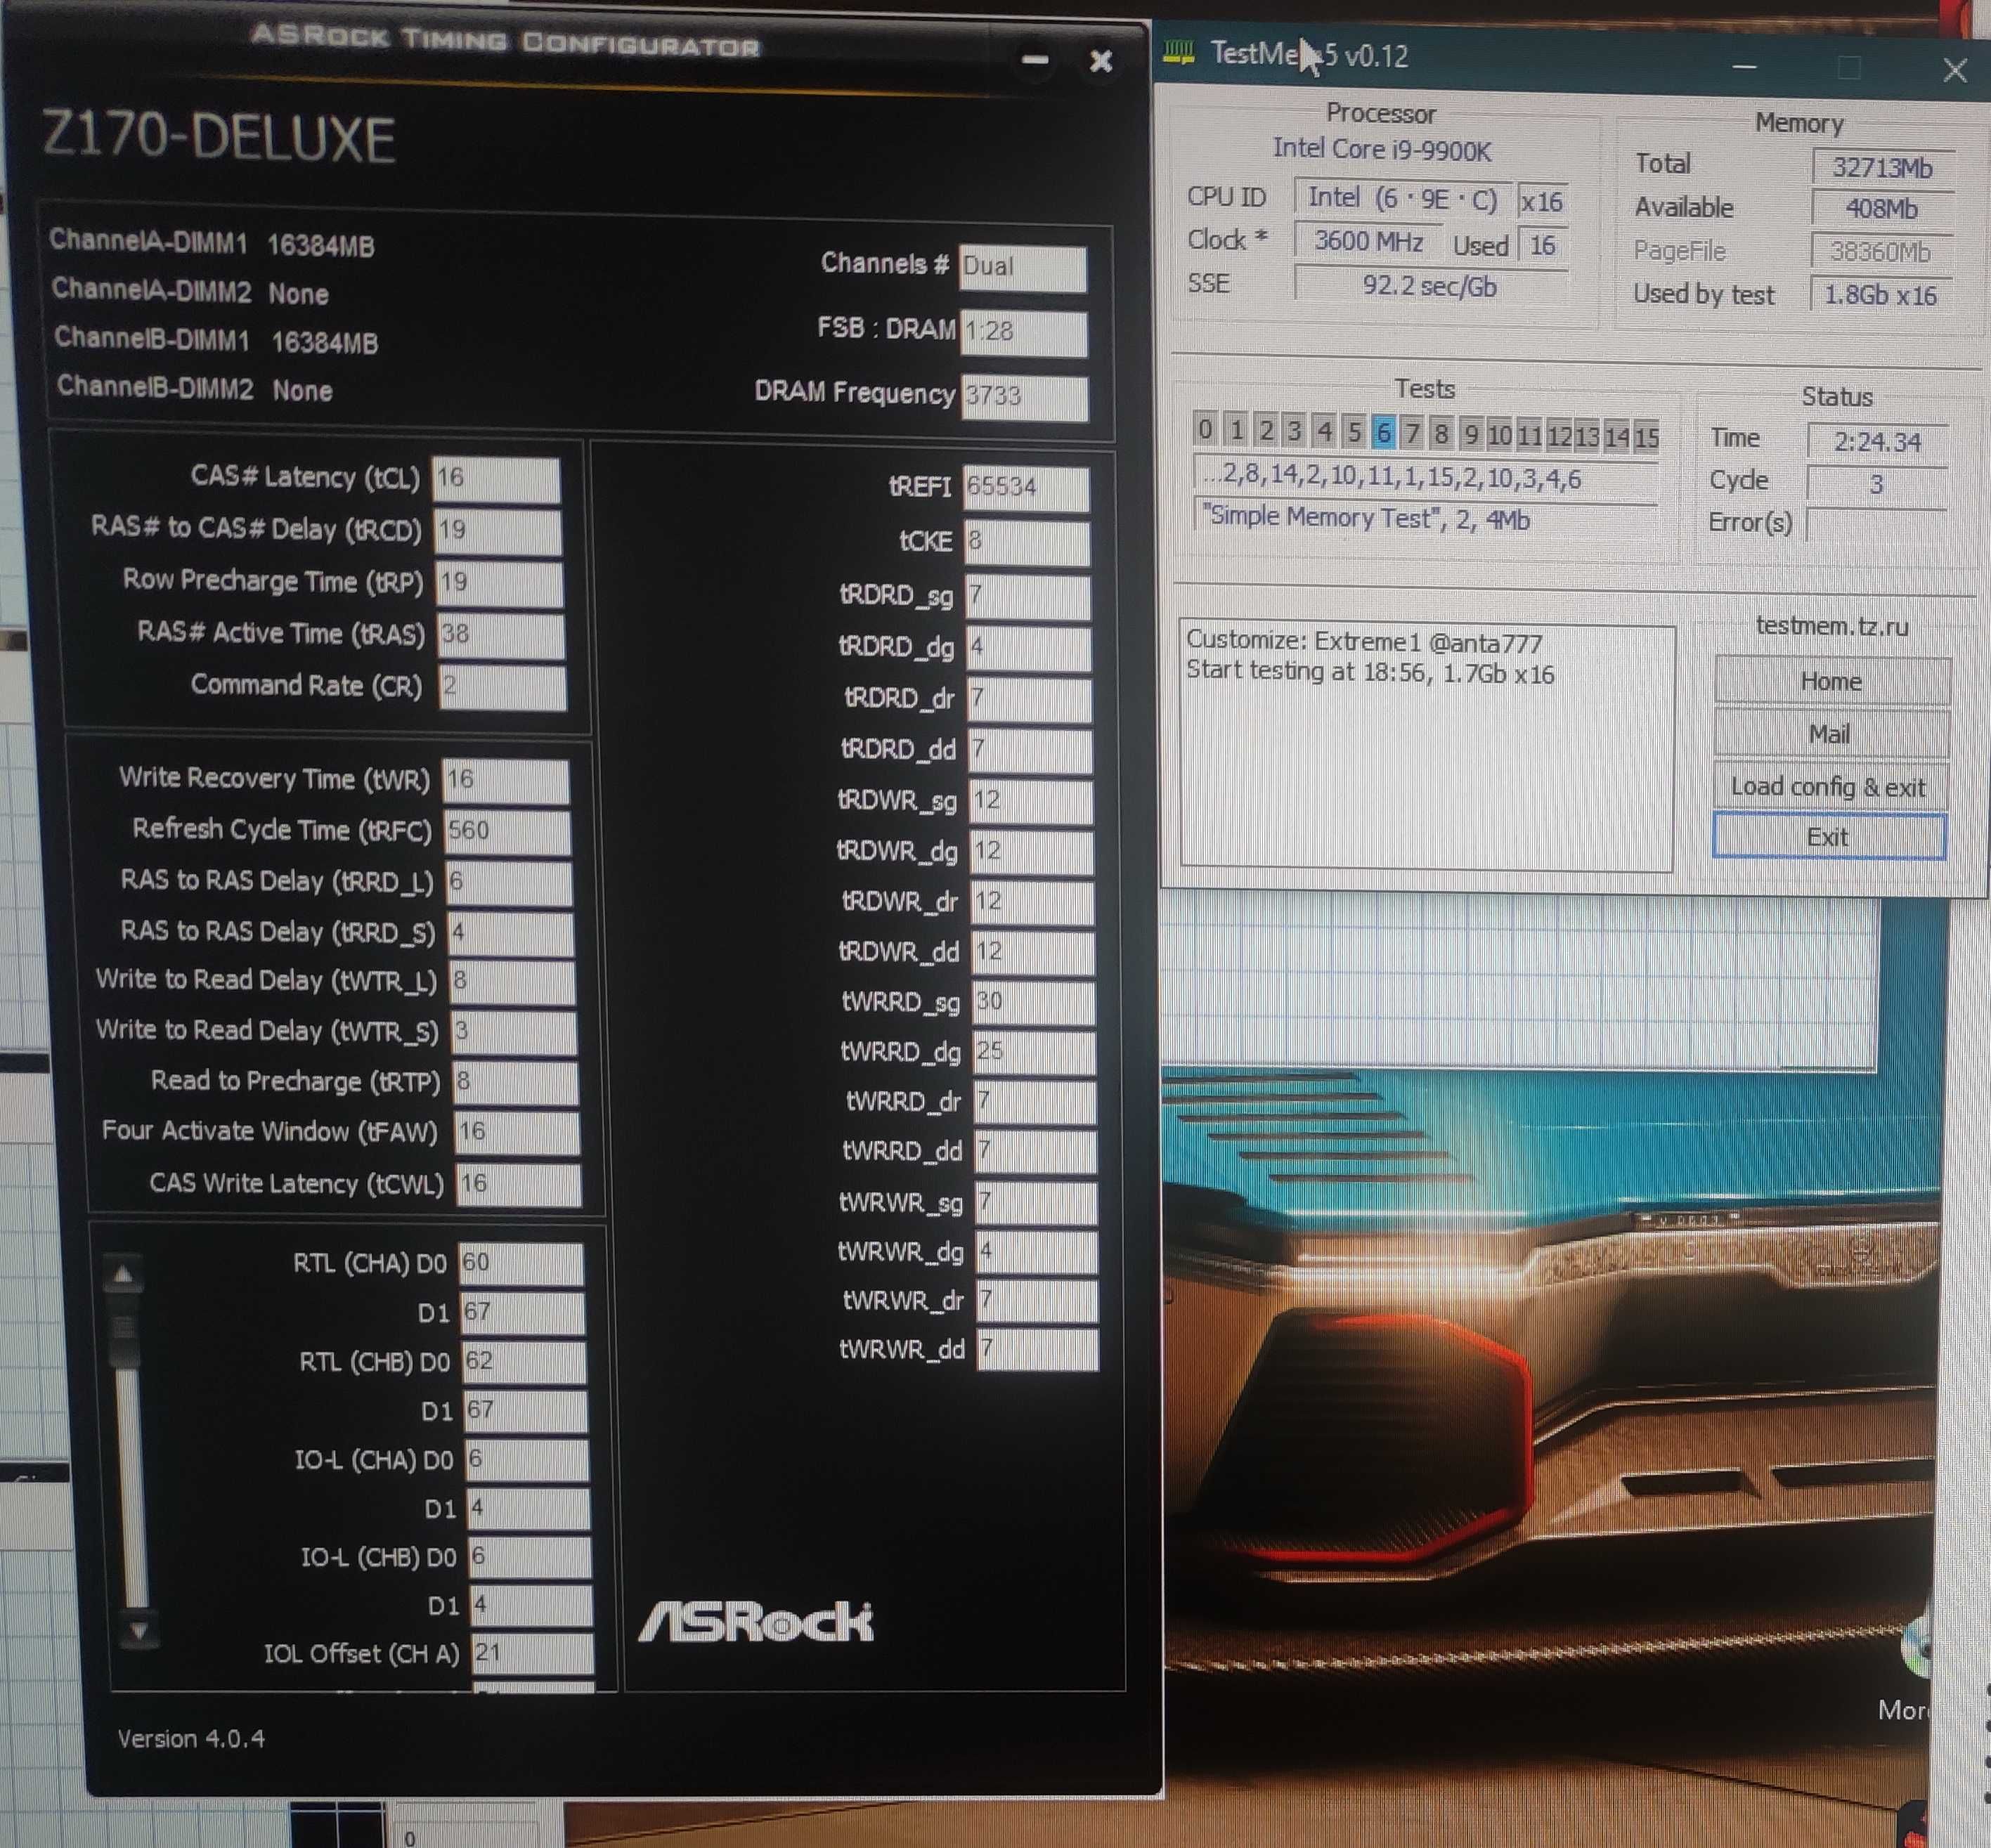Screen dimensions: 1991x1848
Task: Click the tWRRD_dg value field
Action: pyautogui.click(x=1034, y=1053)
